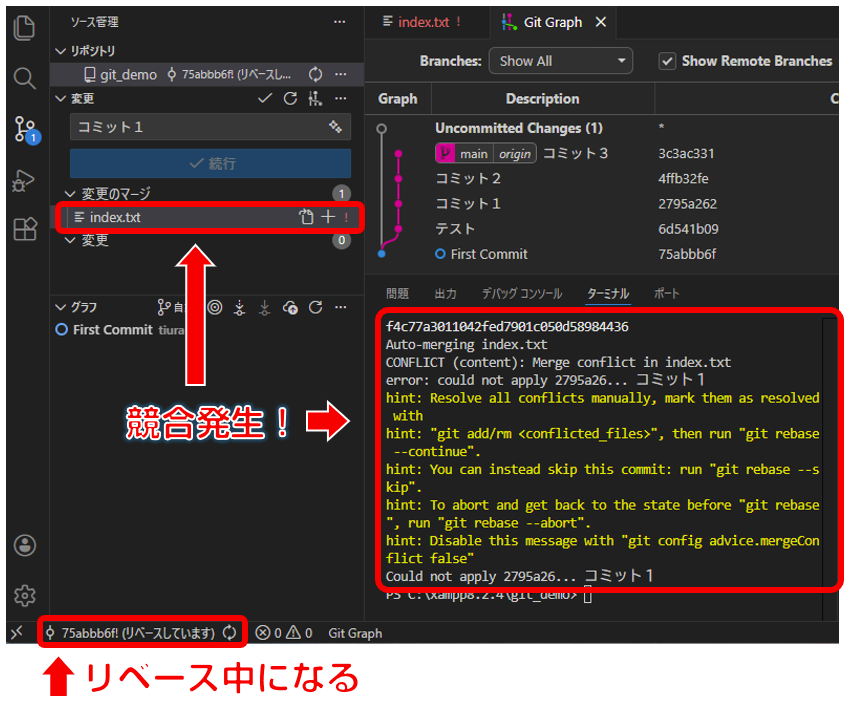Viewport: 851px width, 703px height.
Task: Click the commit checkmark icon in the 変更 header
Action: 265,98
